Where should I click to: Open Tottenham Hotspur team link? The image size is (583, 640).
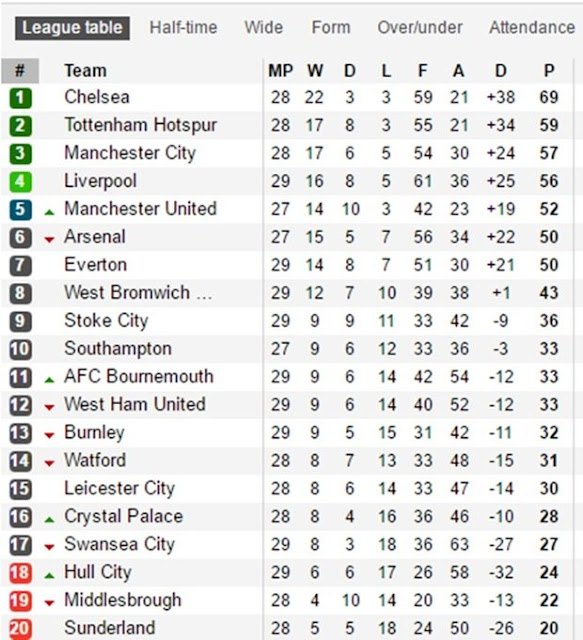pyautogui.click(x=140, y=125)
